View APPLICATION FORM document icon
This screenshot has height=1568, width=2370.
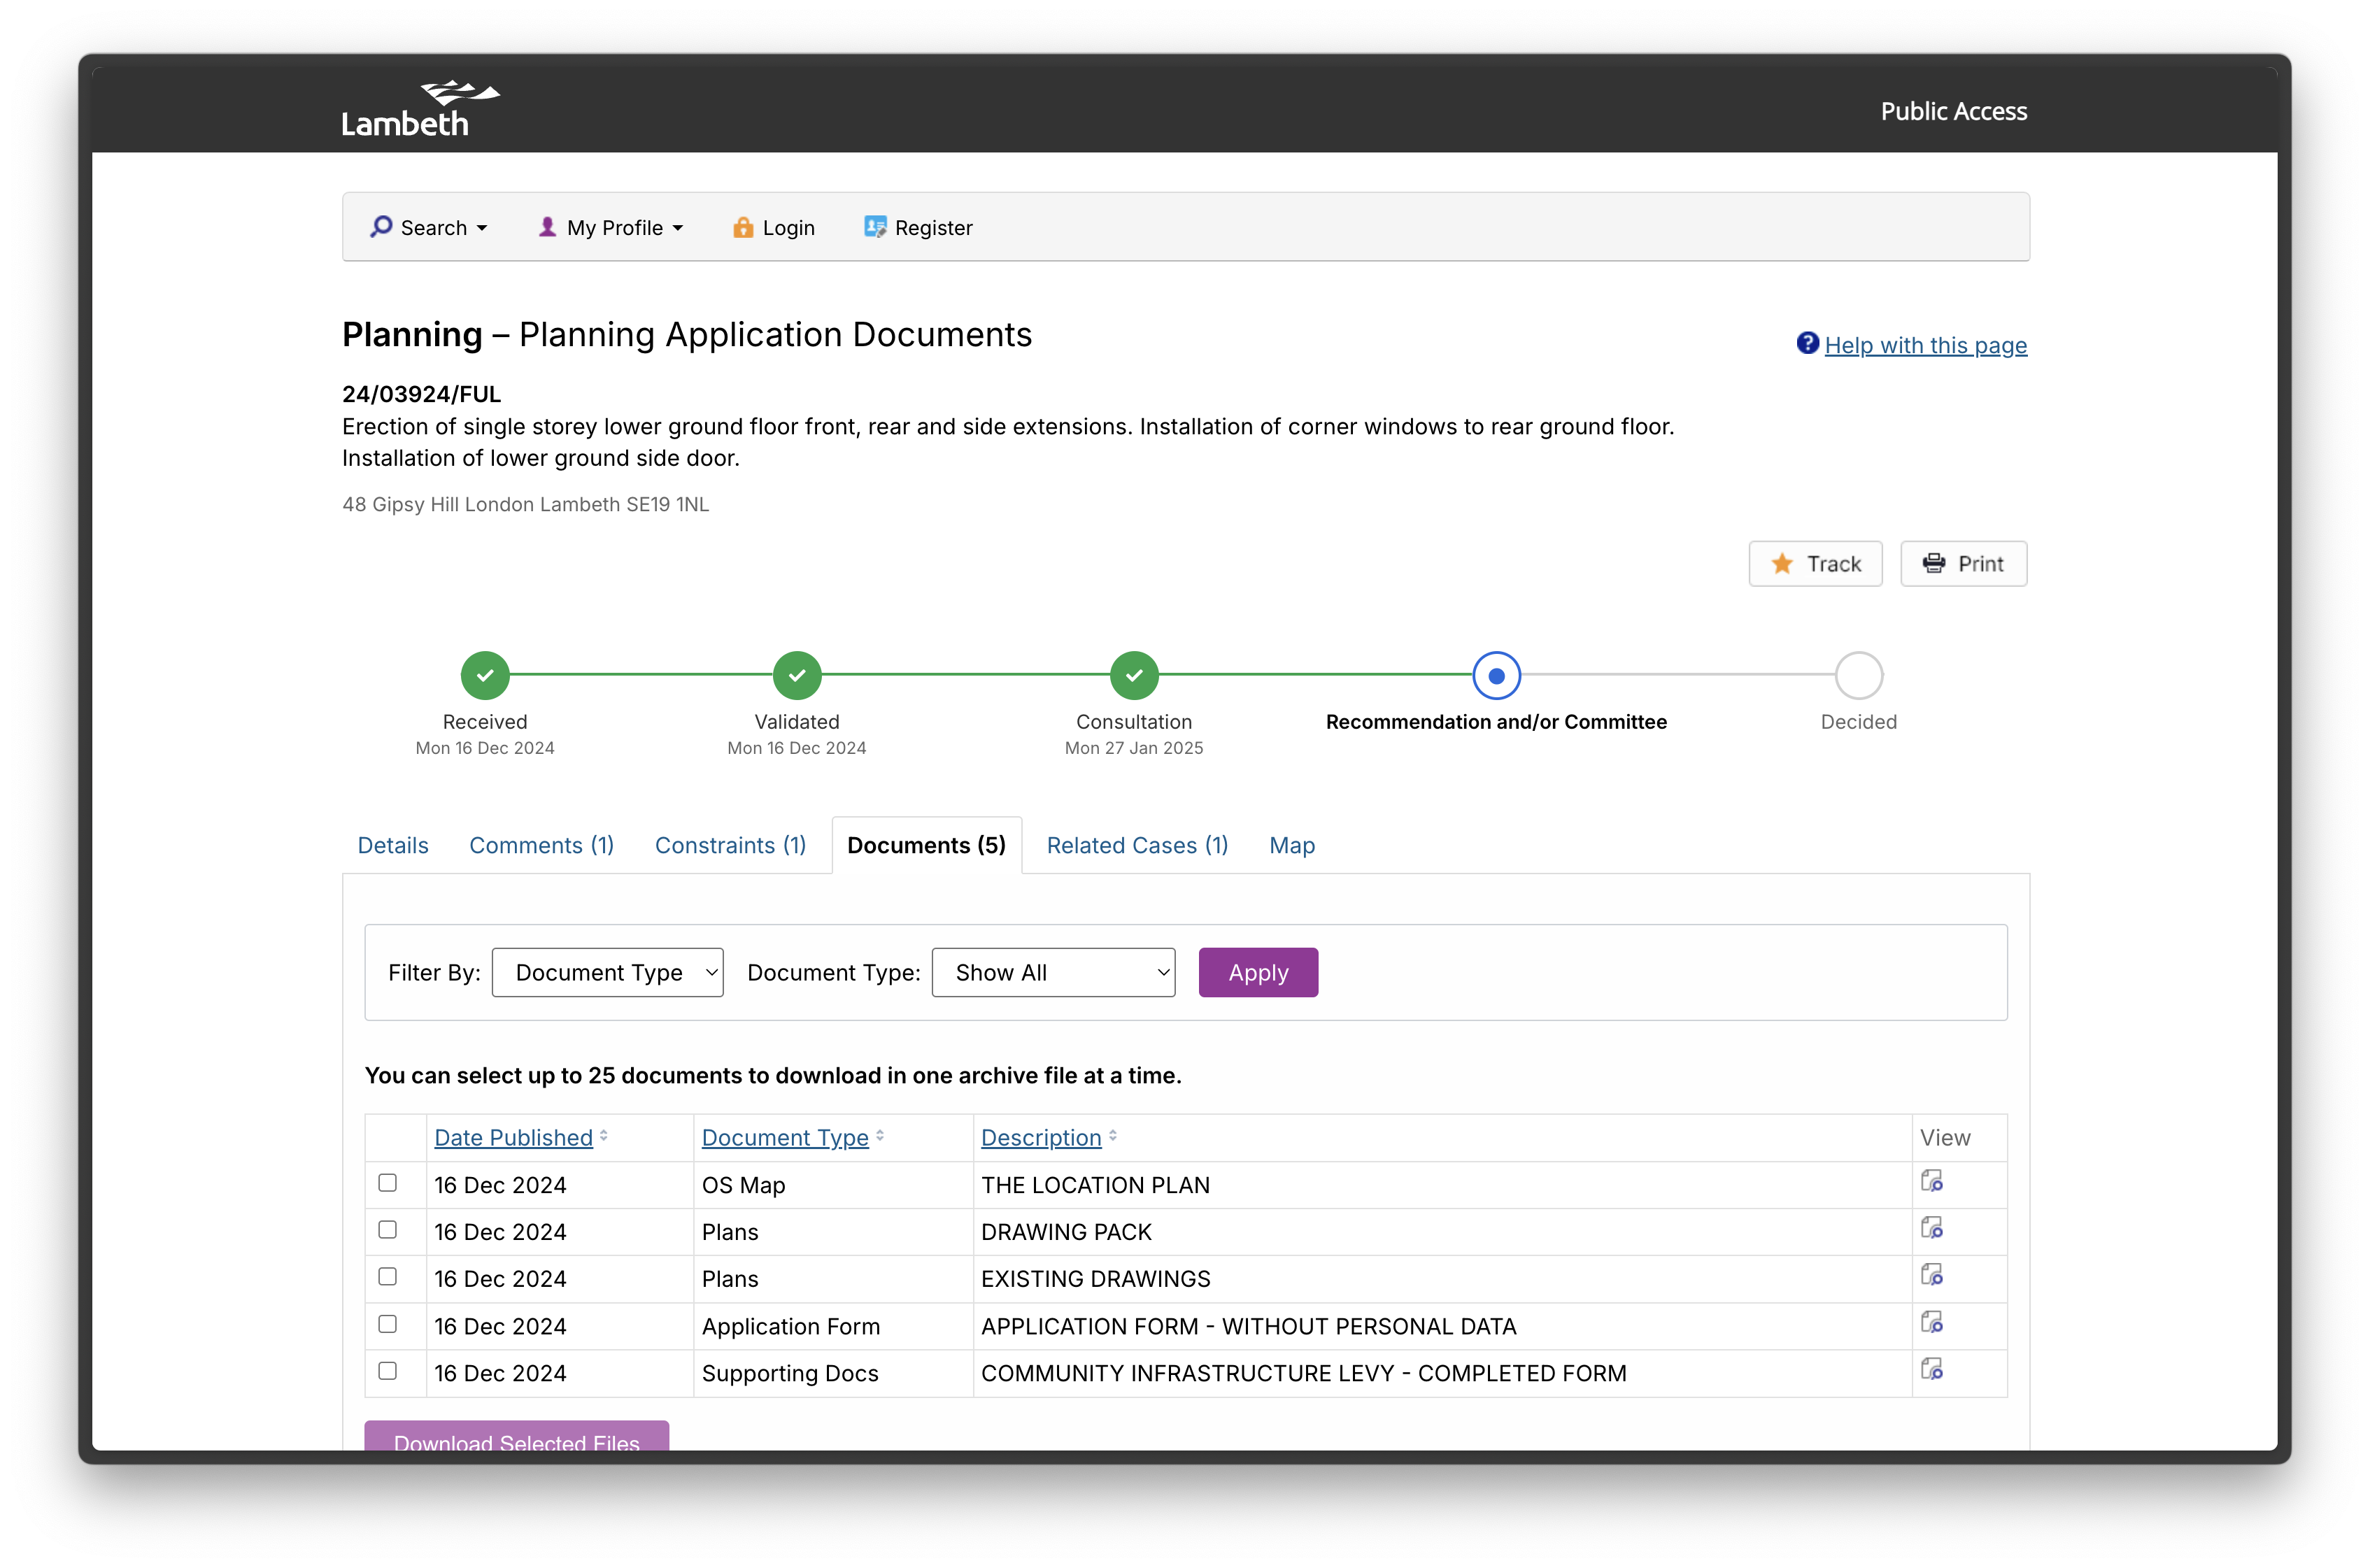[1932, 1323]
